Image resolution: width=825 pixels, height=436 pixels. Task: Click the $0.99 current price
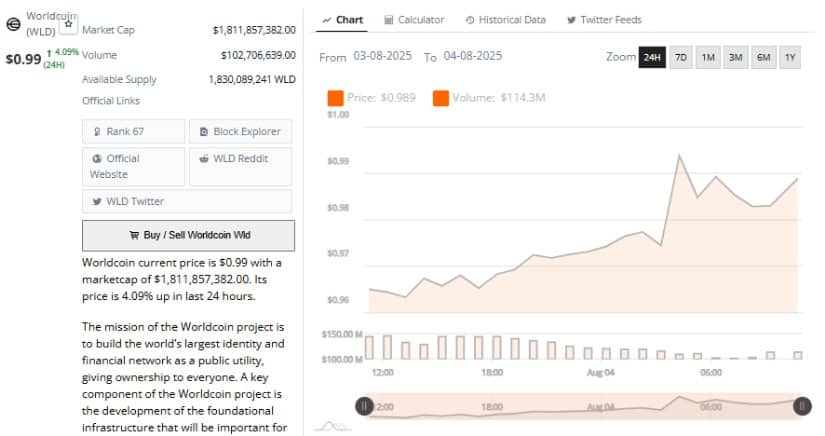(23, 59)
